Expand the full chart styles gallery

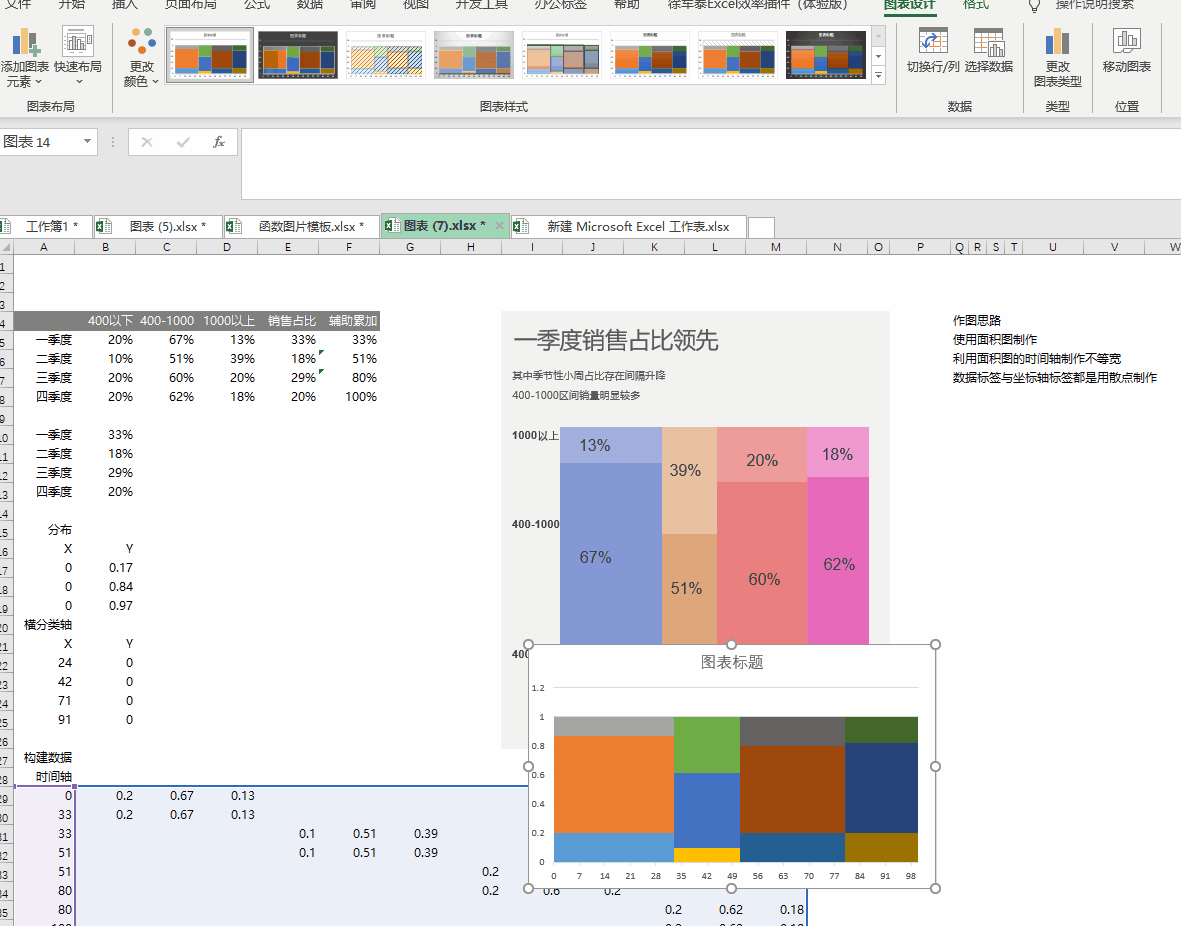point(878,75)
